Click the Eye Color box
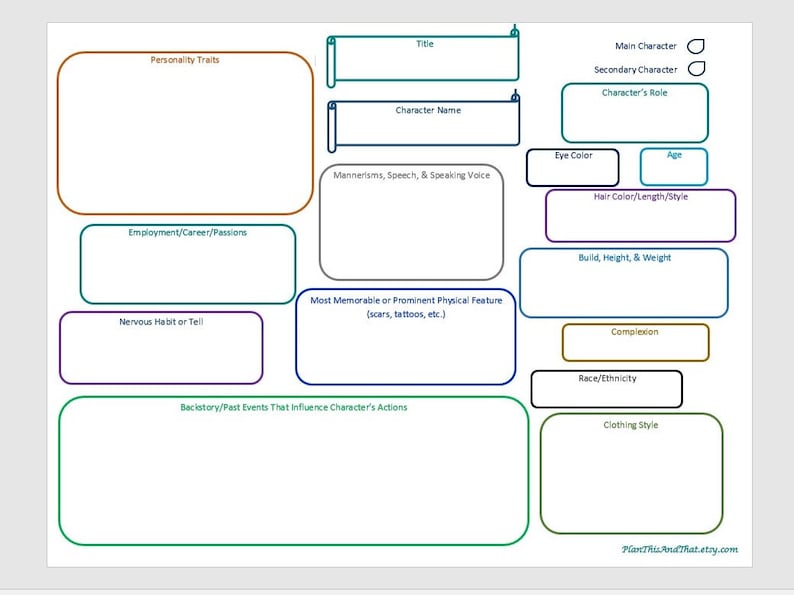This screenshot has width=794, height=595. pyautogui.click(x=573, y=168)
